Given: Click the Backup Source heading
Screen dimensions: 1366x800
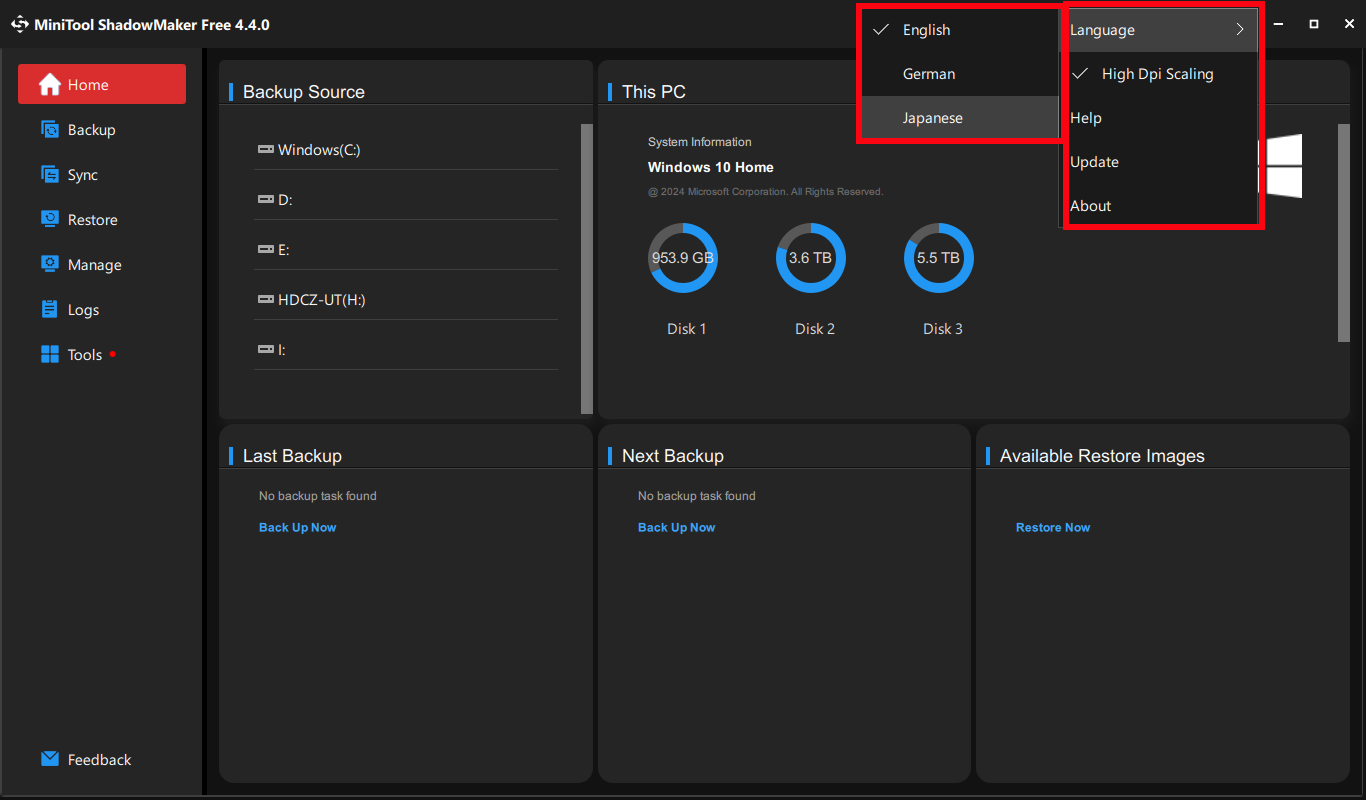Looking at the screenshot, I should coord(304,92).
